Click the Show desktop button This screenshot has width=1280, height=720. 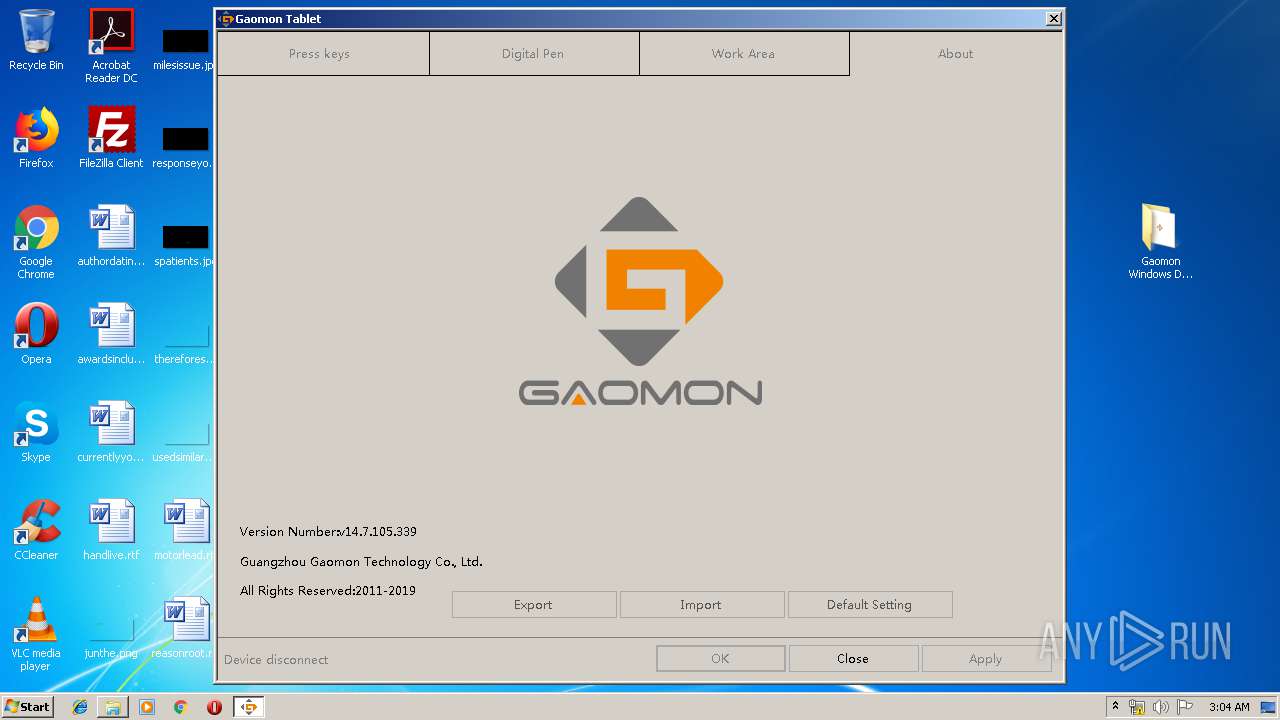(1268, 707)
